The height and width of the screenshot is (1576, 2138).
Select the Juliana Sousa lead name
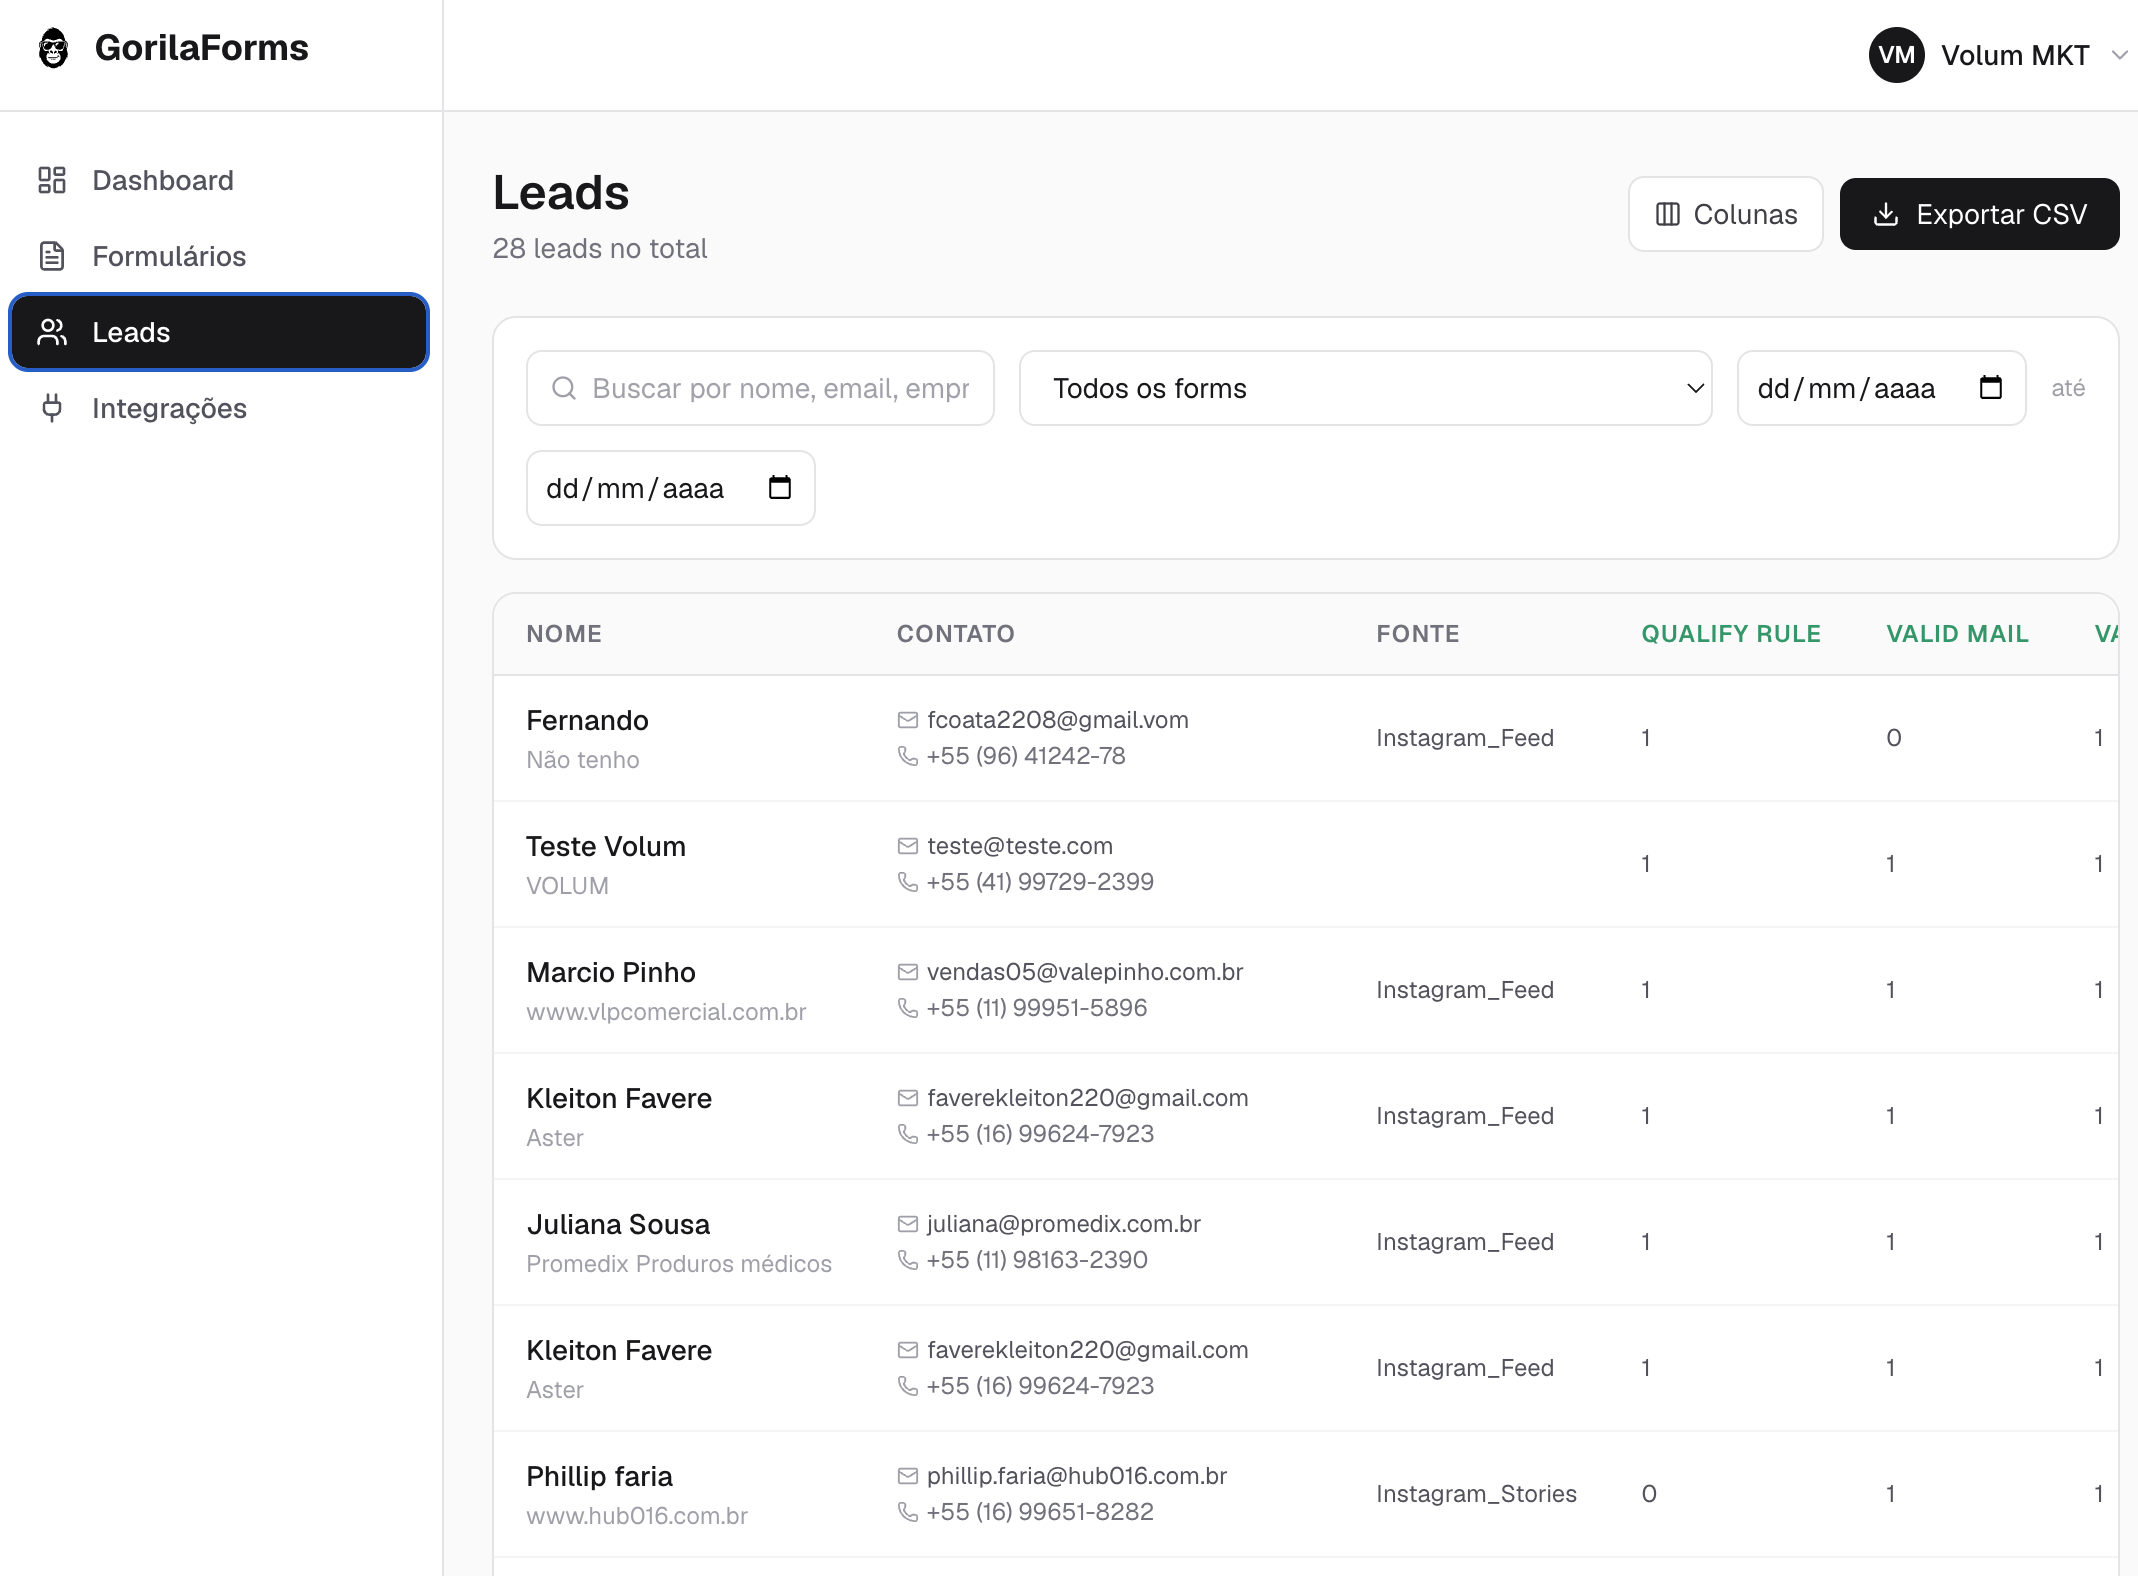(x=618, y=1224)
